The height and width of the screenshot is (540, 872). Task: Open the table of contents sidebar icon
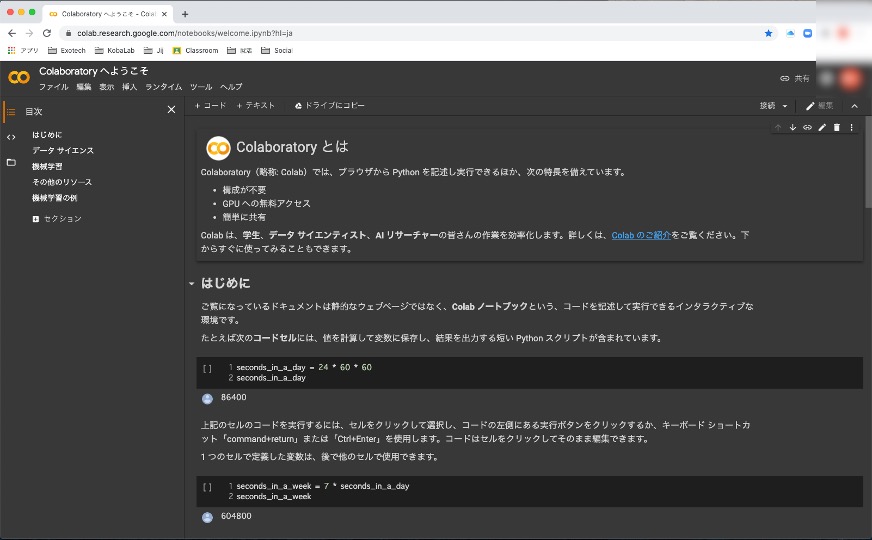pyautogui.click(x=11, y=112)
